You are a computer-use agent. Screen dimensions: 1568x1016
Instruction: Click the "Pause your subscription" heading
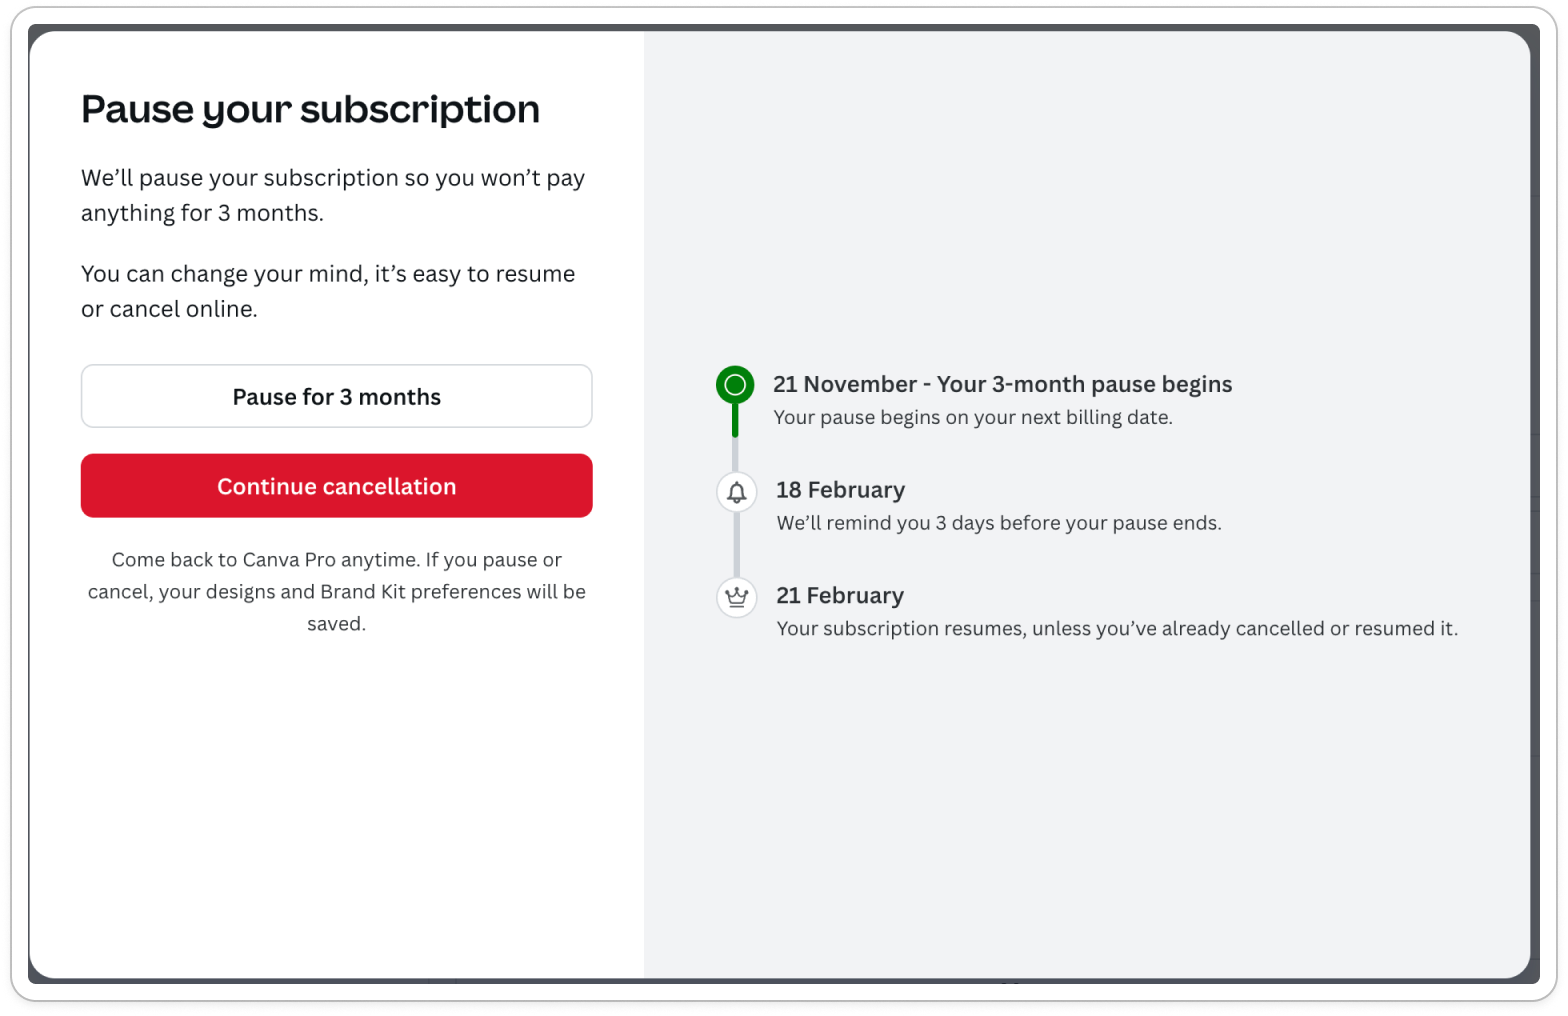coord(310,109)
